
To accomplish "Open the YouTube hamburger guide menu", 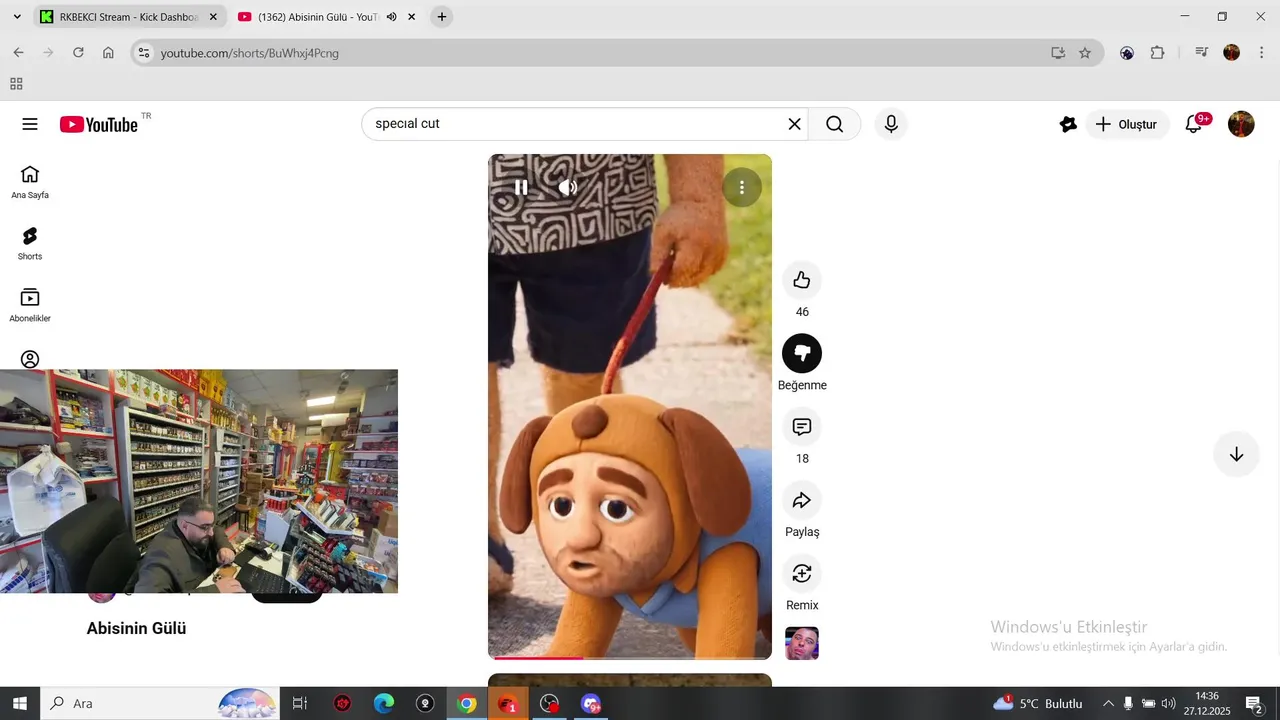I will click(x=30, y=124).
